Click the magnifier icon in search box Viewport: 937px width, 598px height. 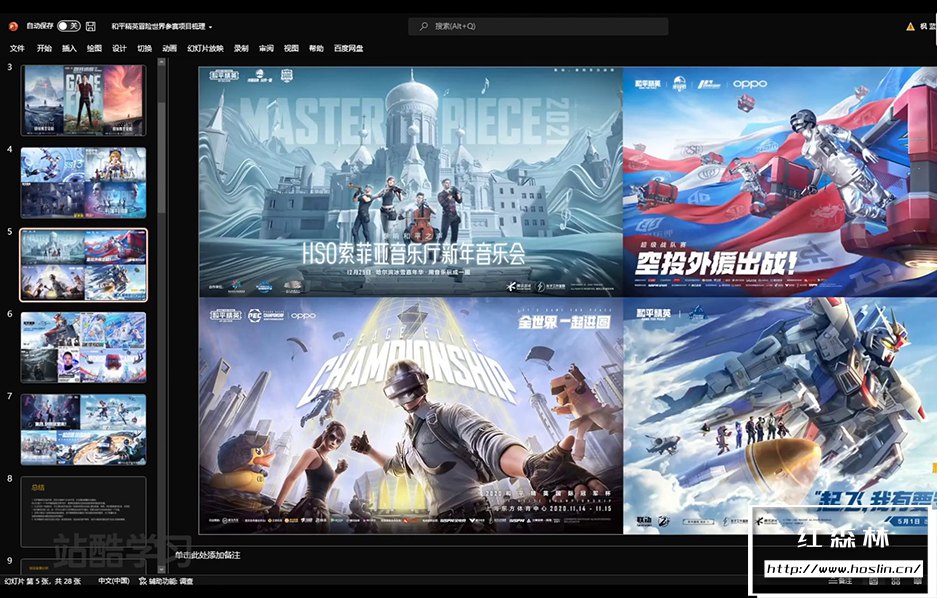pos(424,26)
